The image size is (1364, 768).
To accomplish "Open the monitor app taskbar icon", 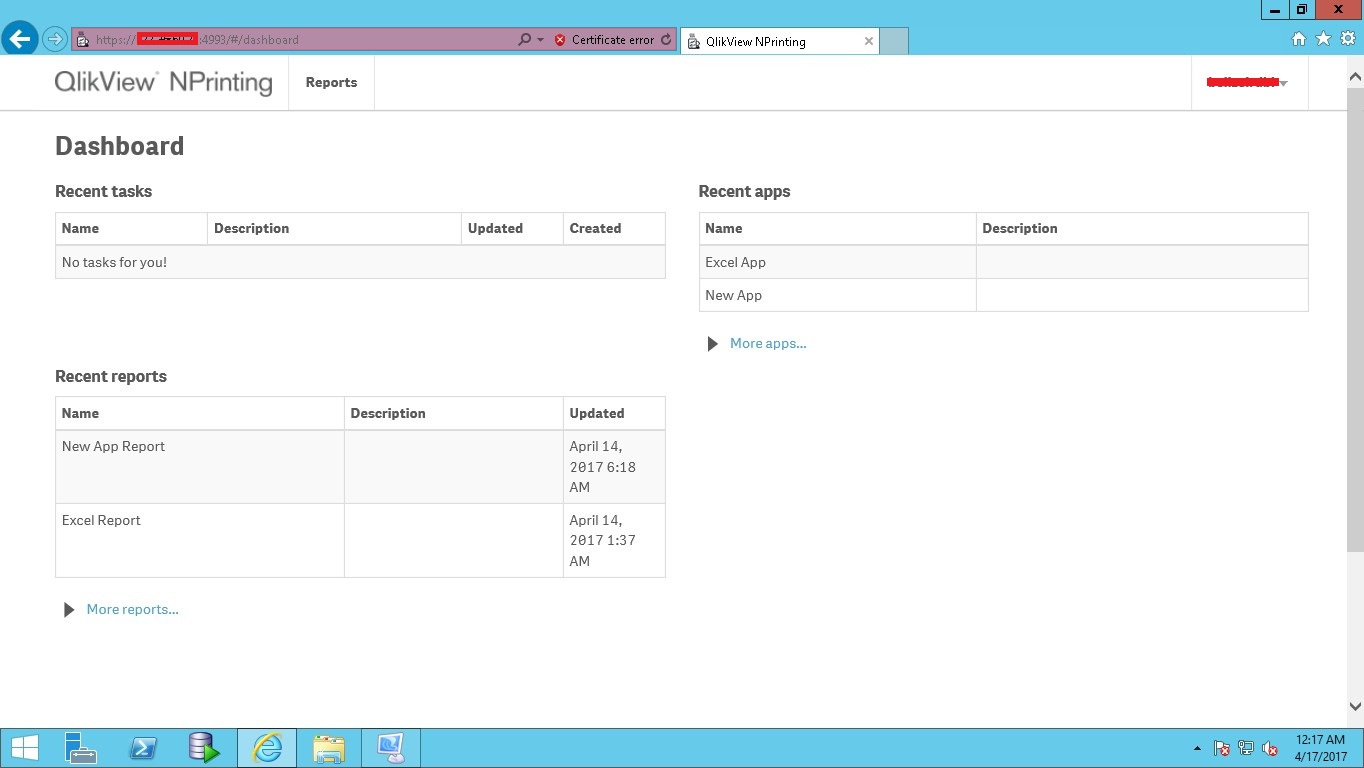I will (x=390, y=748).
